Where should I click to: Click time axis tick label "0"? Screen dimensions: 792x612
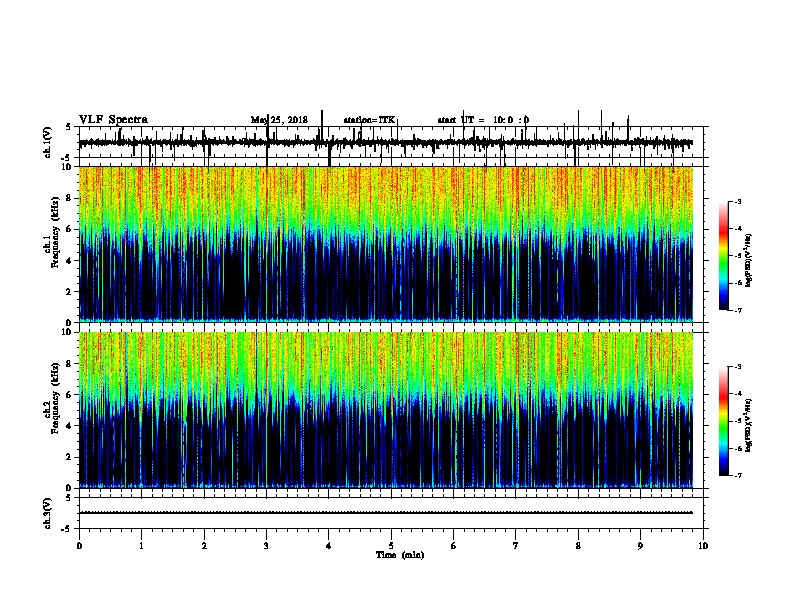79,546
